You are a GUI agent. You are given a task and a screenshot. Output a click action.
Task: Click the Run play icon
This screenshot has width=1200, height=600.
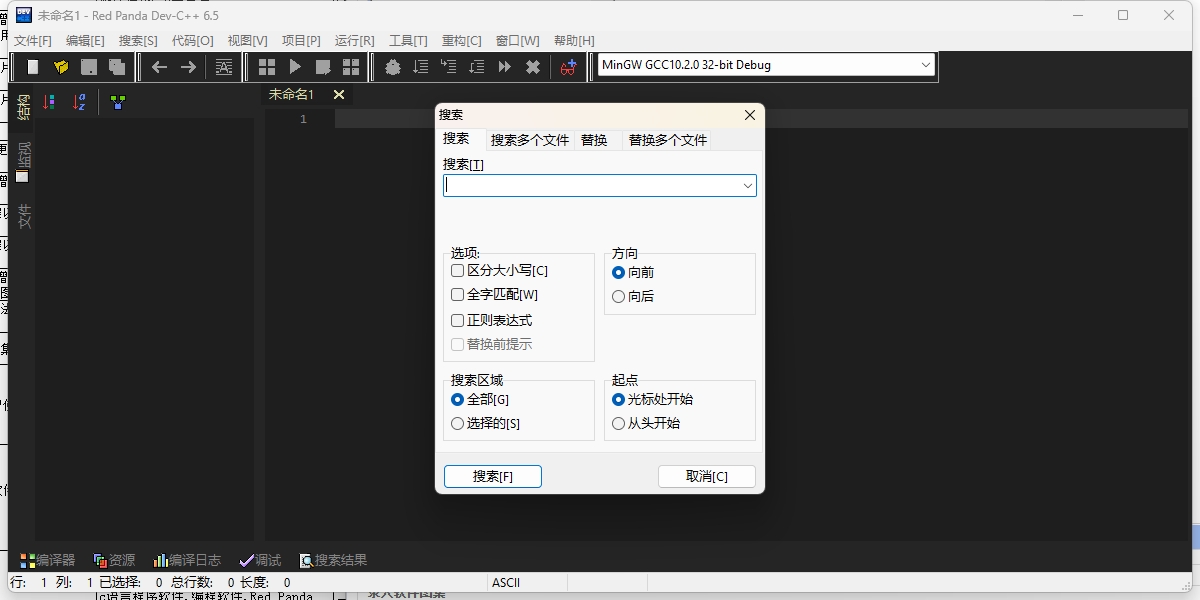[295, 67]
